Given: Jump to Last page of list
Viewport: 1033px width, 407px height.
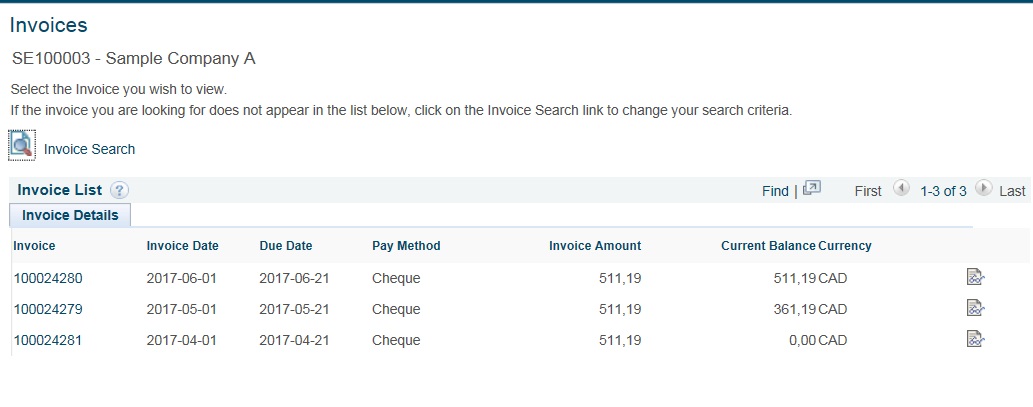Looking at the screenshot, I should 1012,191.
